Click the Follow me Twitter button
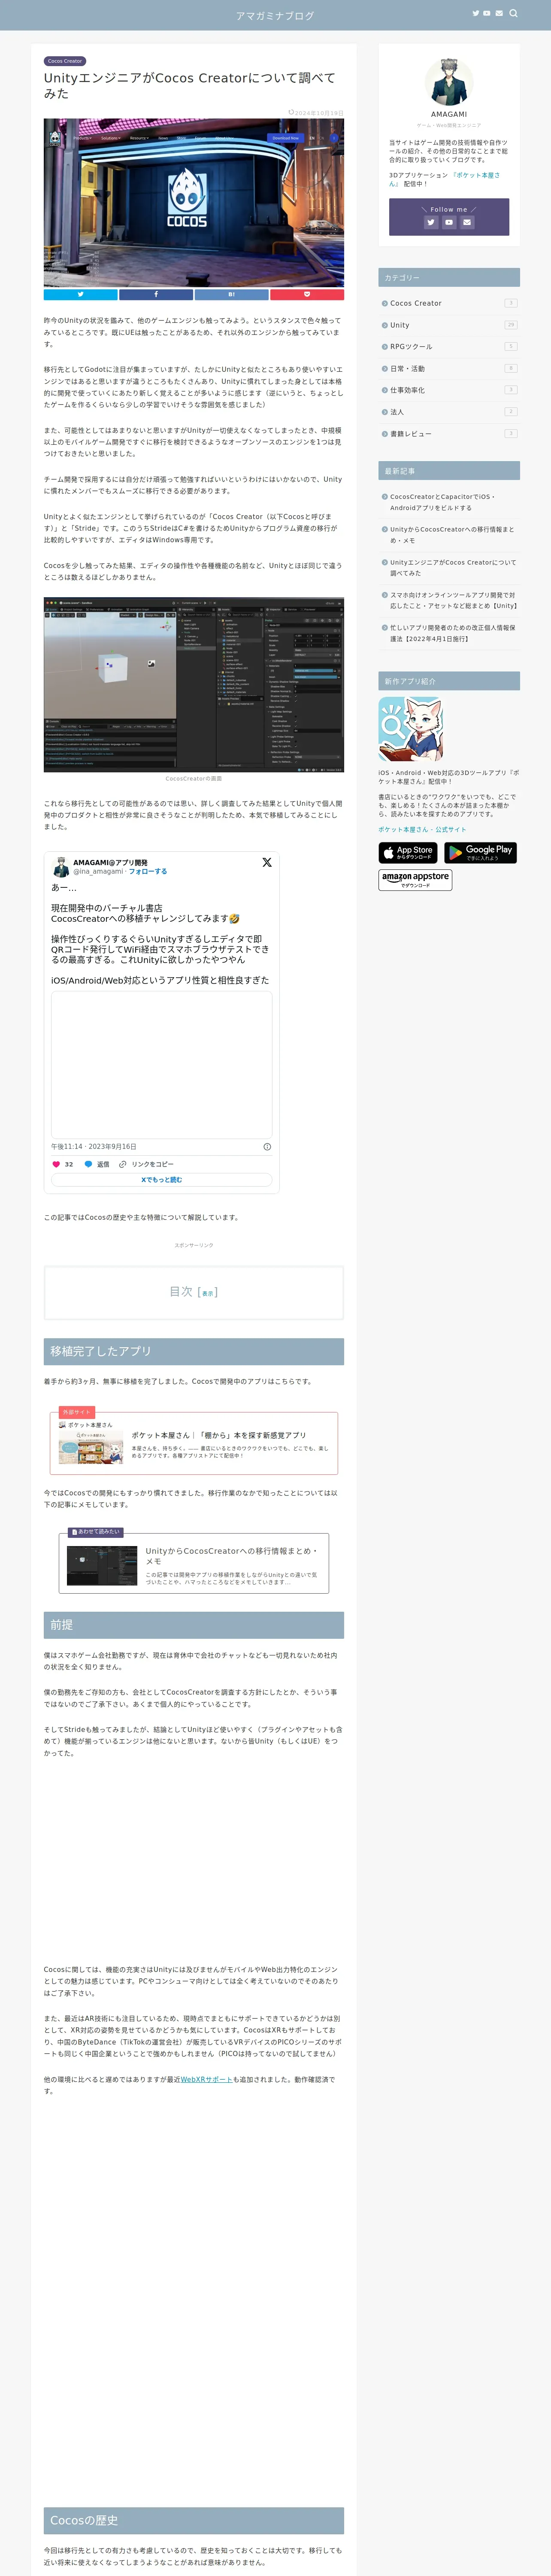 pos(431,222)
